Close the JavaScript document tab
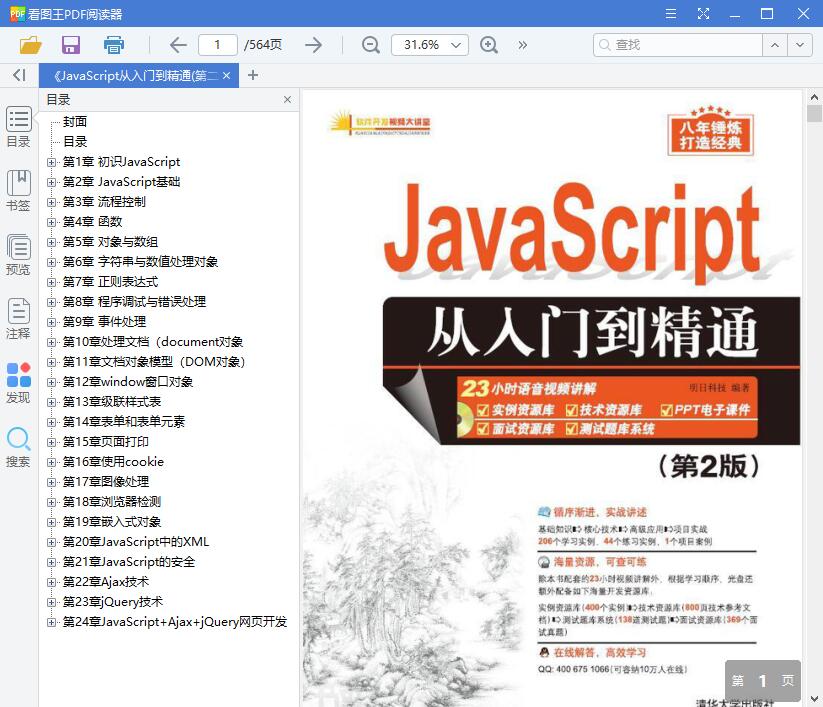823x707 pixels. (x=227, y=76)
